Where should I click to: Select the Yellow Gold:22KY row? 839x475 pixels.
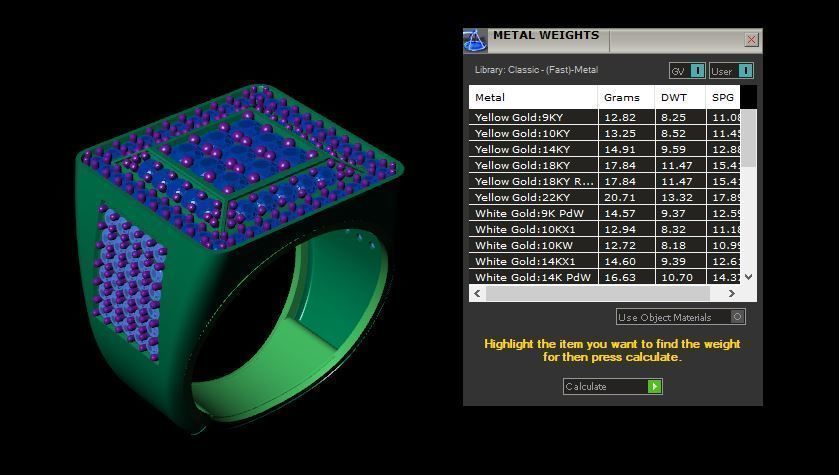605,197
